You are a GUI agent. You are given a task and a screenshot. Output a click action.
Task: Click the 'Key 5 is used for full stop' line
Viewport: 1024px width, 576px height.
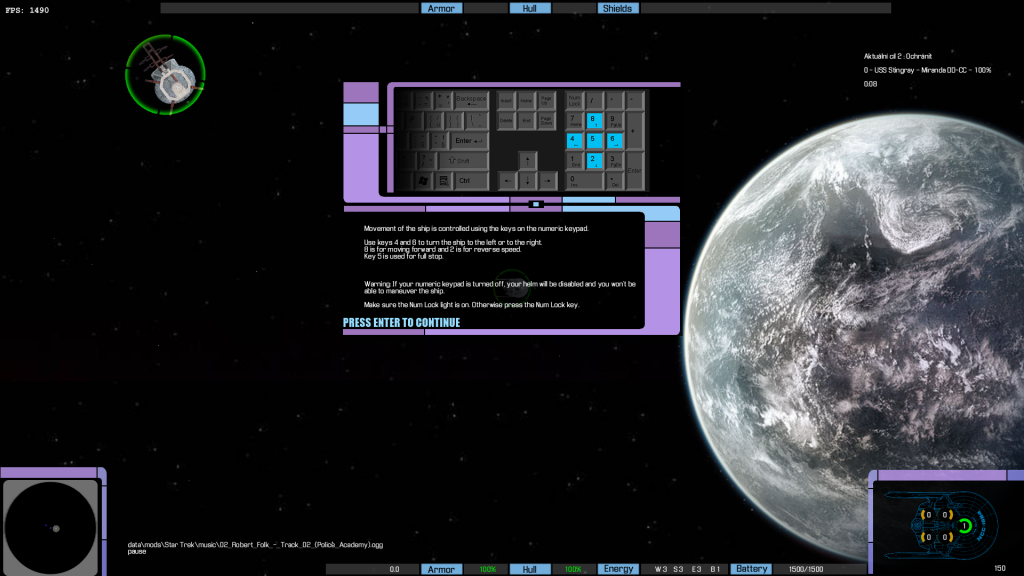tap(404, 257)
